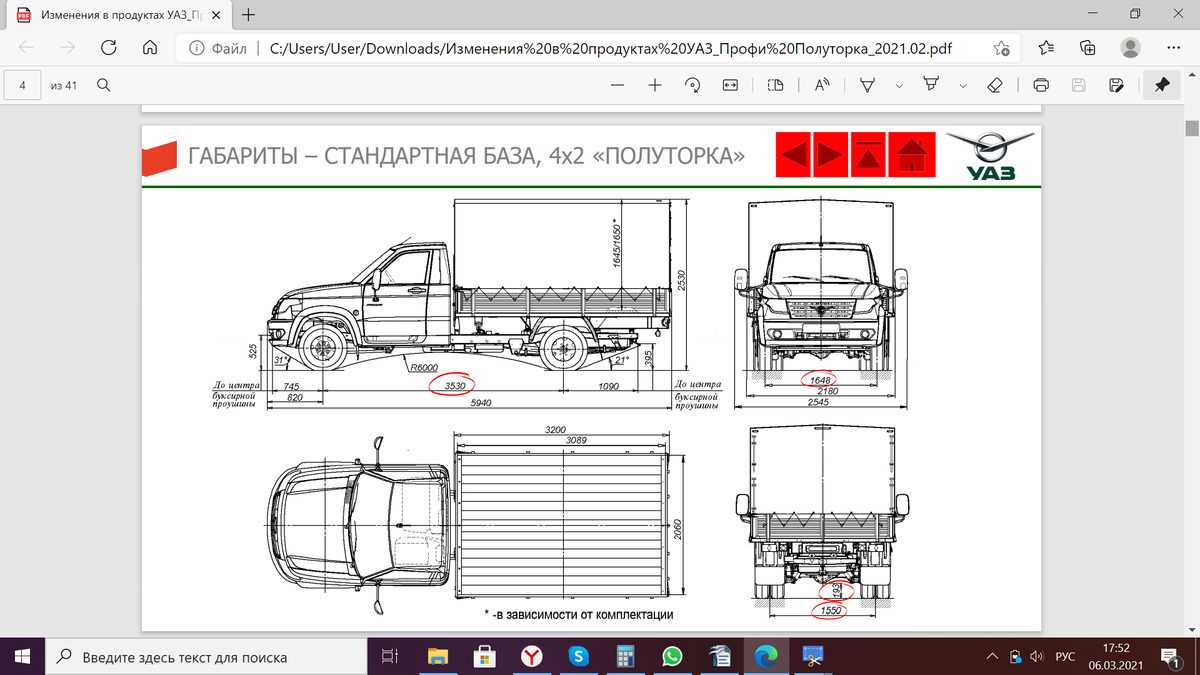Open Calculator from taskbar
The height and width of the screenshot is (675, 1200).
625,656
